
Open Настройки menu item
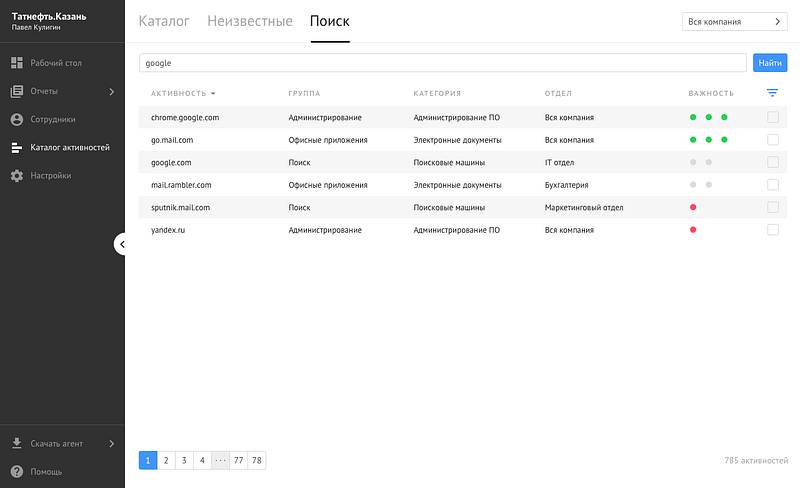pos(51,176)
